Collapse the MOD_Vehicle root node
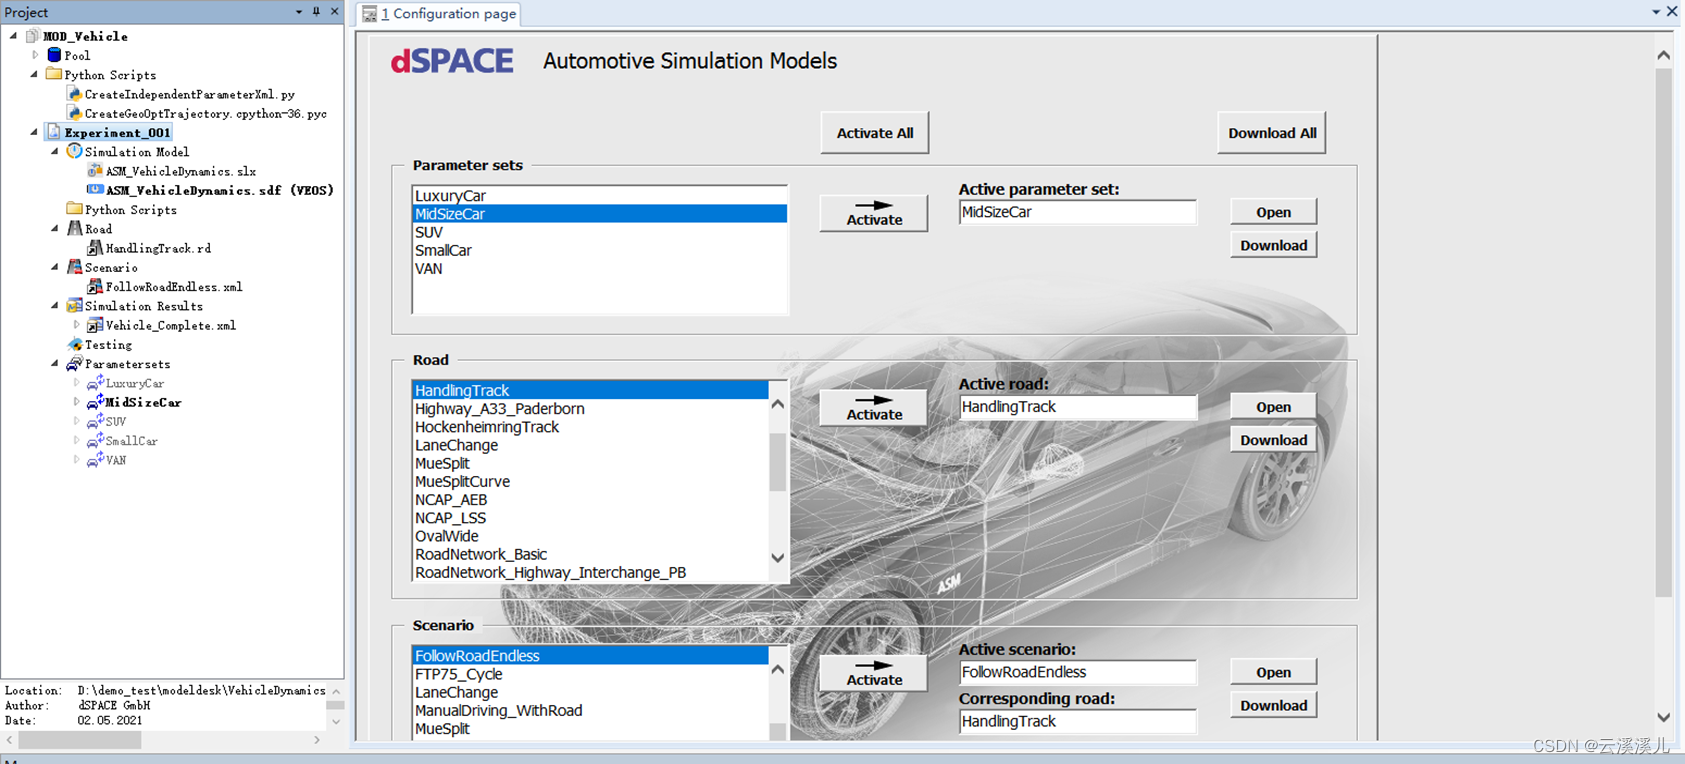The width and height of the screenshot is (1685, 764). pyautogui.click(x=13, y=36)
